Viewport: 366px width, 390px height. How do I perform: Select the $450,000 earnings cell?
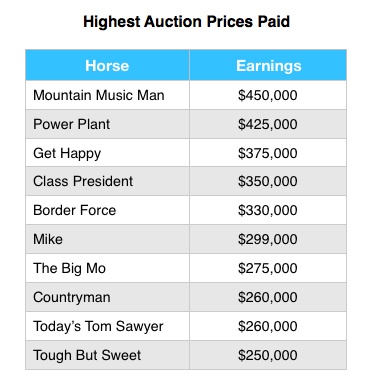point(268,95)
